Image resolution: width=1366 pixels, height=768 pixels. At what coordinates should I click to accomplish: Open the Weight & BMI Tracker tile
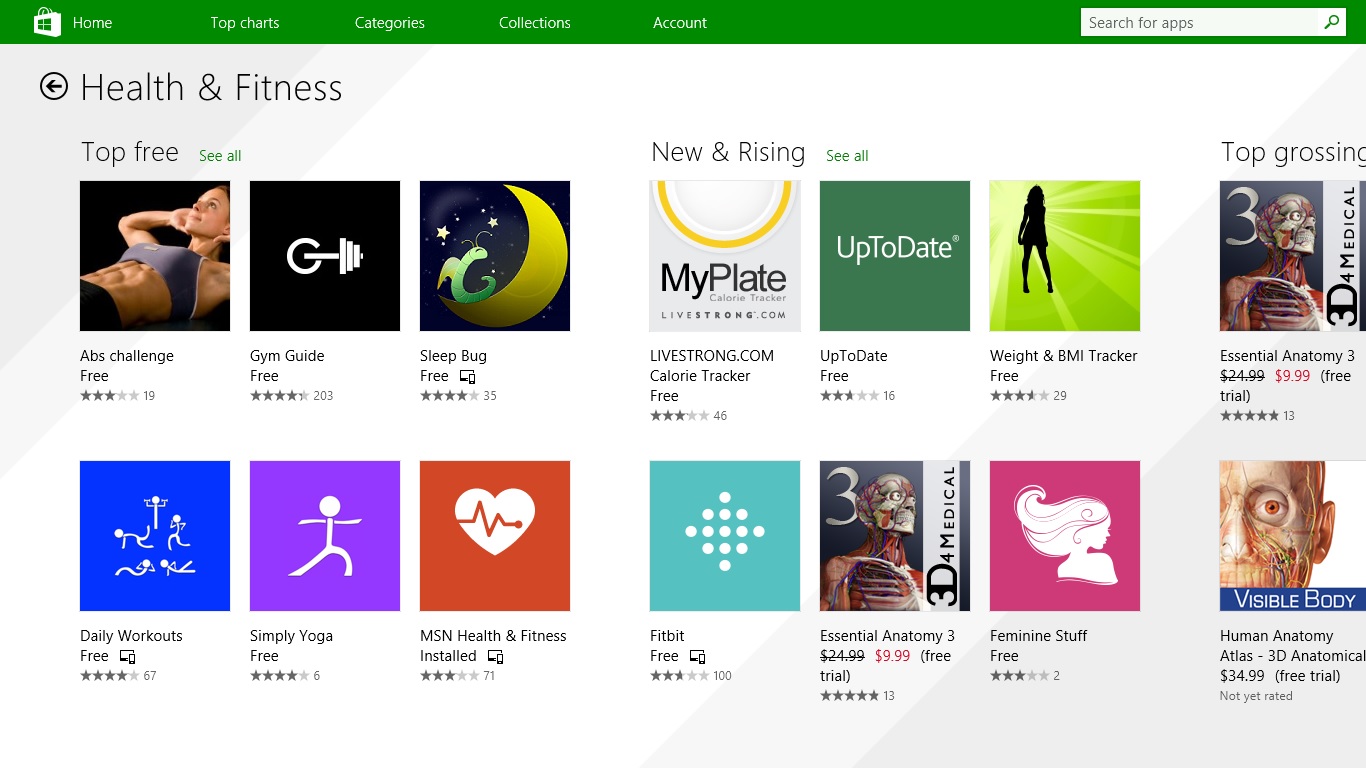tap(1065, 256)
